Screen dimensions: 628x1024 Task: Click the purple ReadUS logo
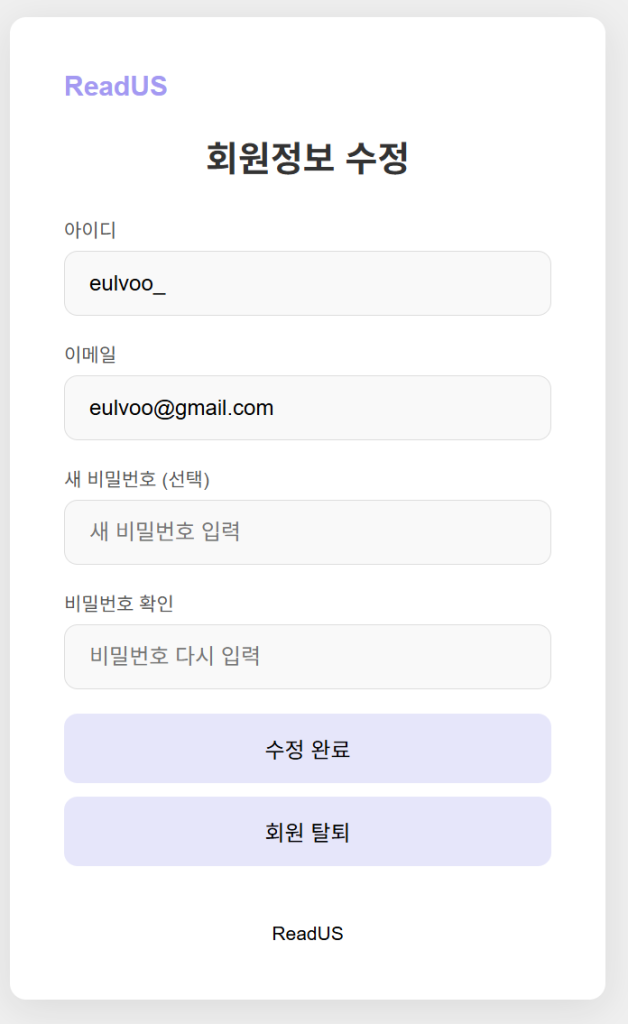point(116,86)
